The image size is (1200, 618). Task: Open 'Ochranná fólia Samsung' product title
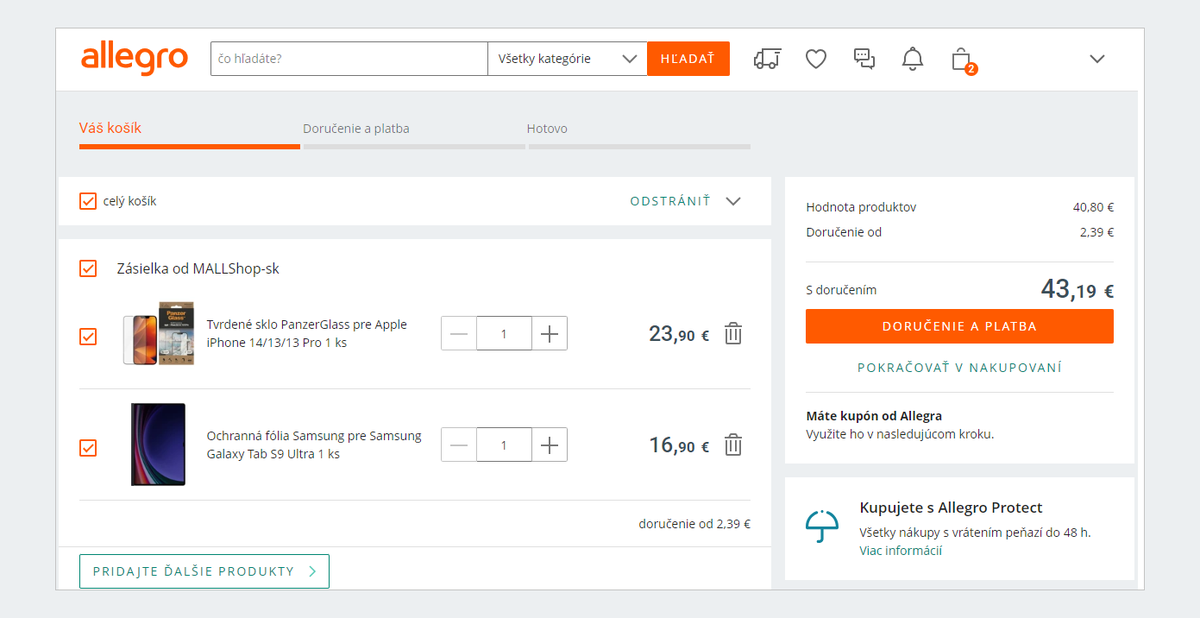[x=314, y=445]
